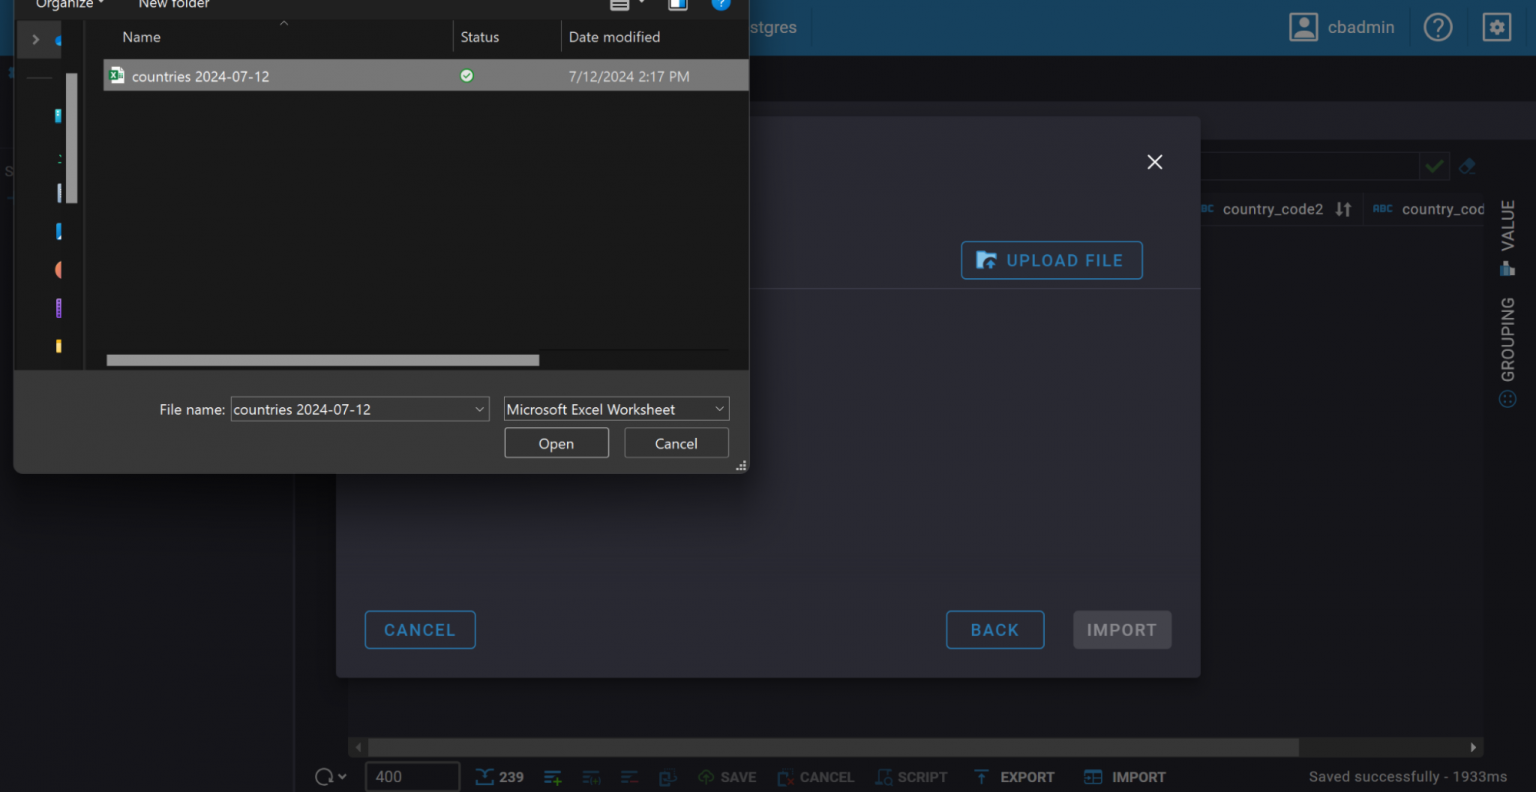The height and width of the screenshot is (792, 1536).
Task: Open the GROUPING side panel tab
Action: point(1508,351)
